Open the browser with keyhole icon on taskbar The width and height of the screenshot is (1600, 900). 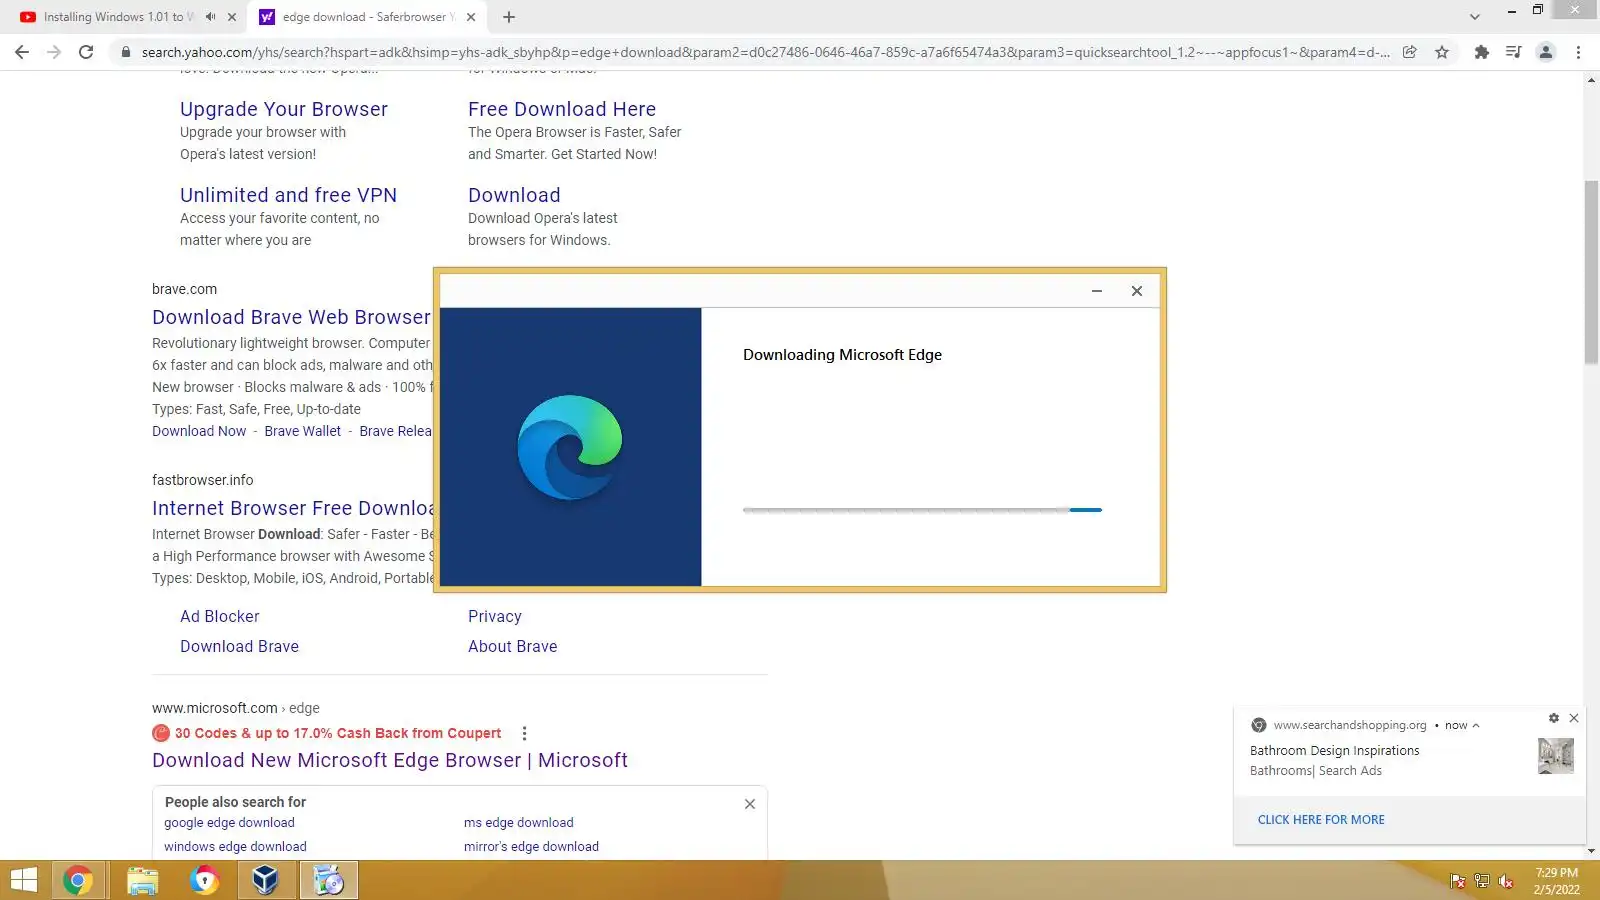(x=204, y=880)
